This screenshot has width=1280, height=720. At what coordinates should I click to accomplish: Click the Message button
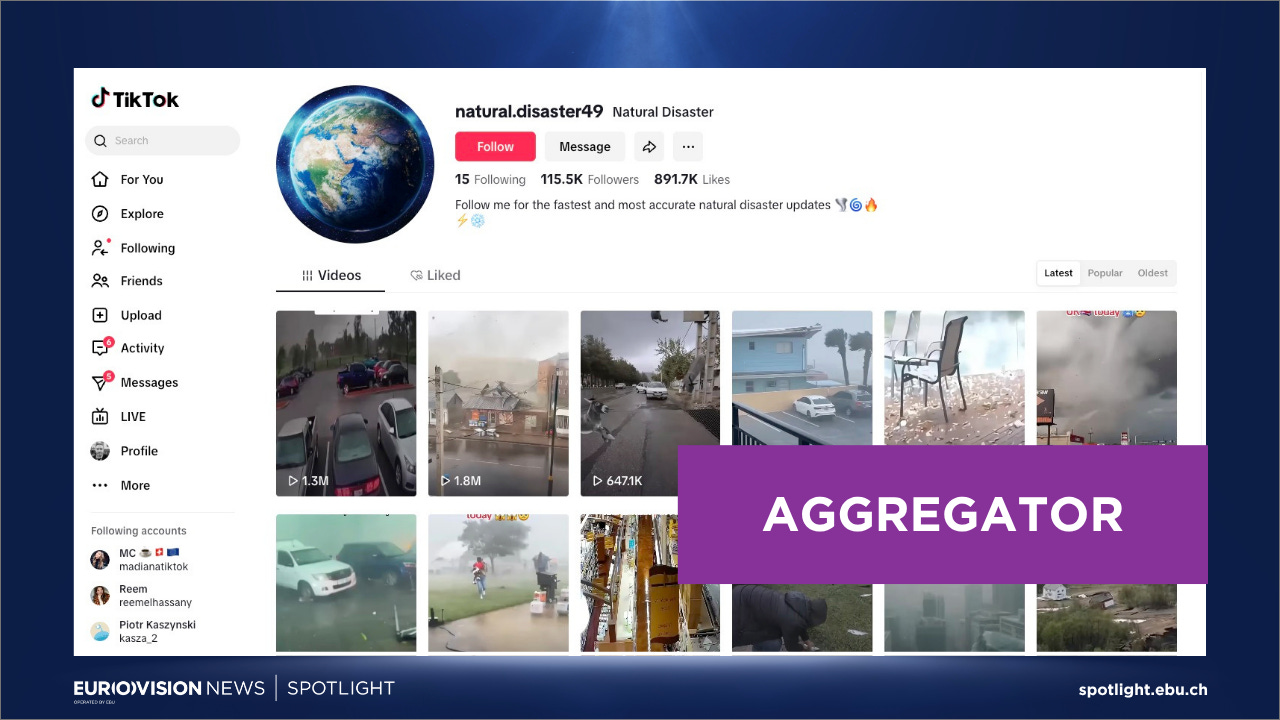point(585,147)
